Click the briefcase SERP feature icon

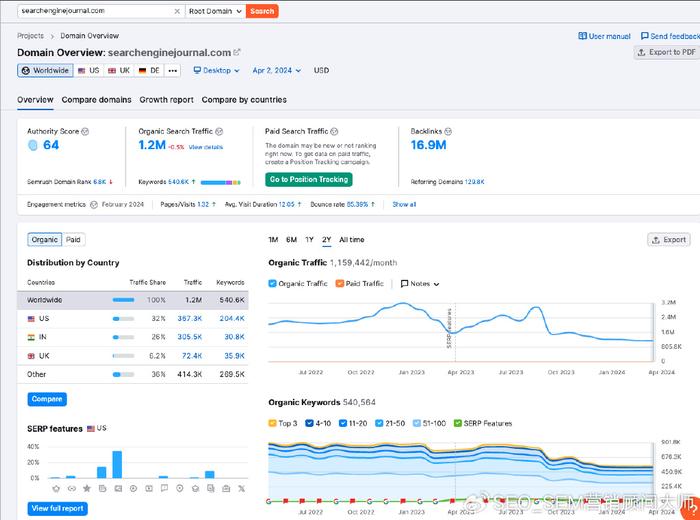[x=226, y=488]
